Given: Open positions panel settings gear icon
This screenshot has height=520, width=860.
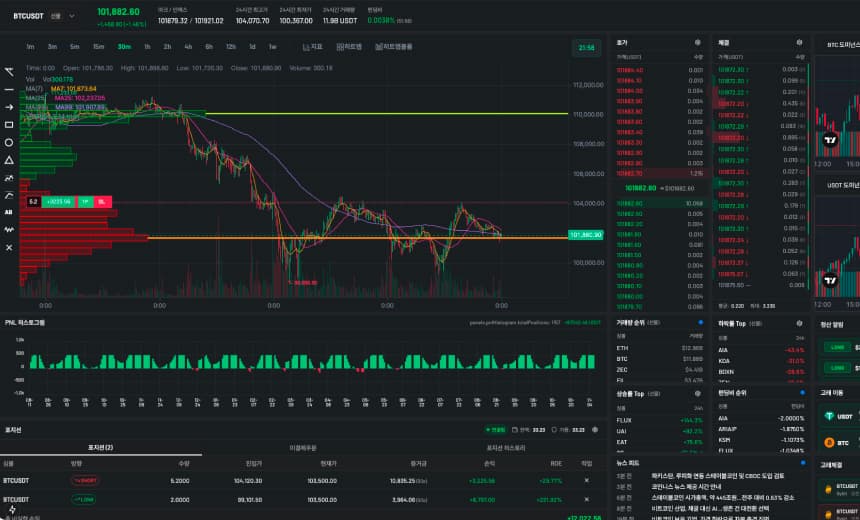Looking at the screenshot, I should 593,429.
